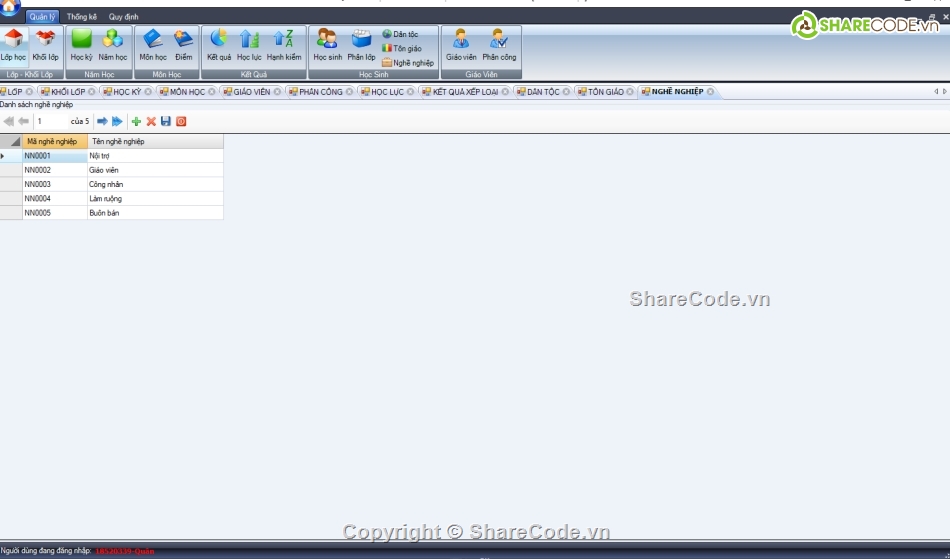Open the Quy định ribbon tab
The height and width of the screenshot is (559, 950).
[x=124, y=17]
